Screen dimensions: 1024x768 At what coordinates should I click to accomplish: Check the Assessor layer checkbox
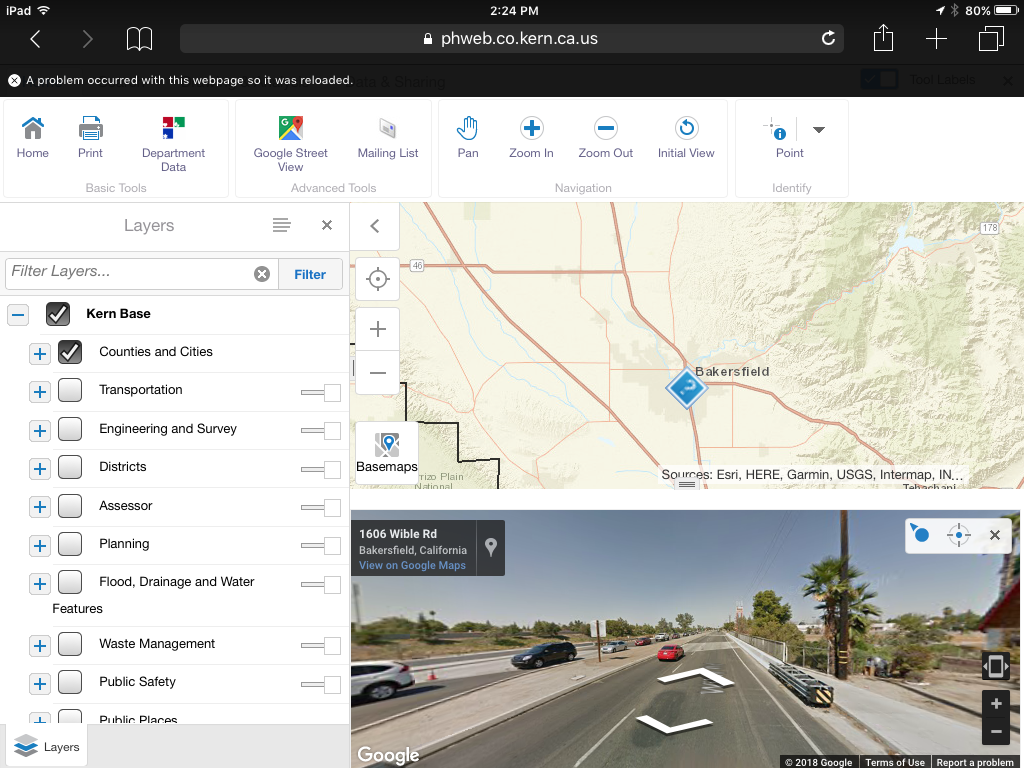(70, 505)
